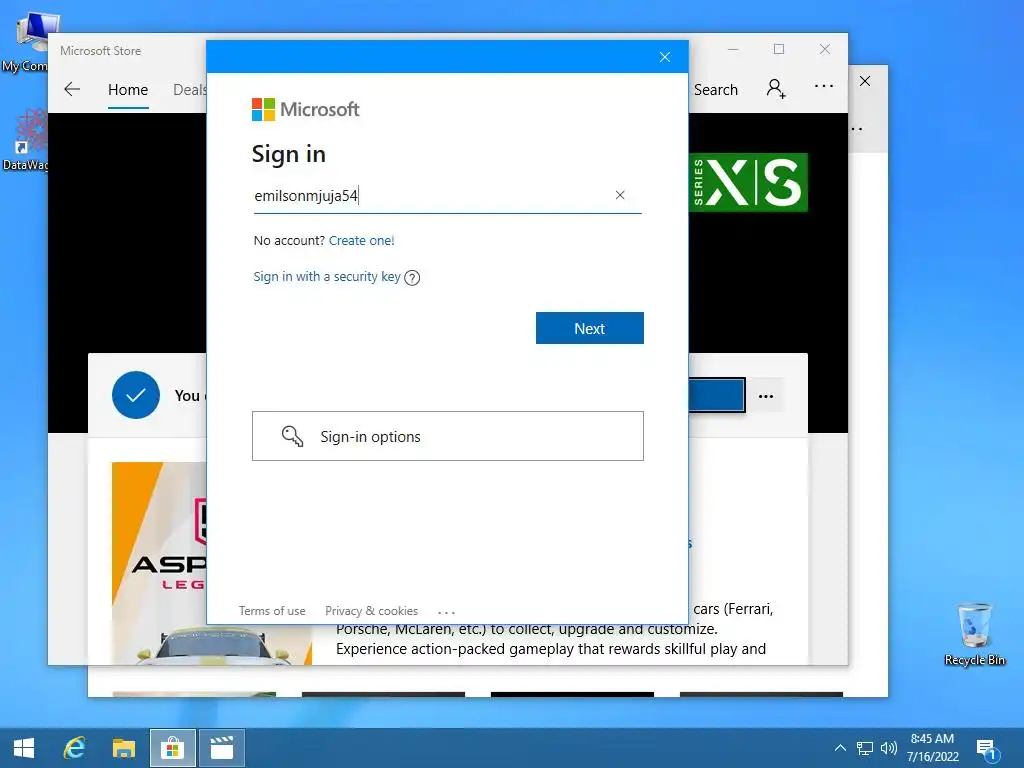Open the Recycle Bin desktop icon
Image resolution: width=1024 pixels, height=768 pixels.
coord(974,633)
